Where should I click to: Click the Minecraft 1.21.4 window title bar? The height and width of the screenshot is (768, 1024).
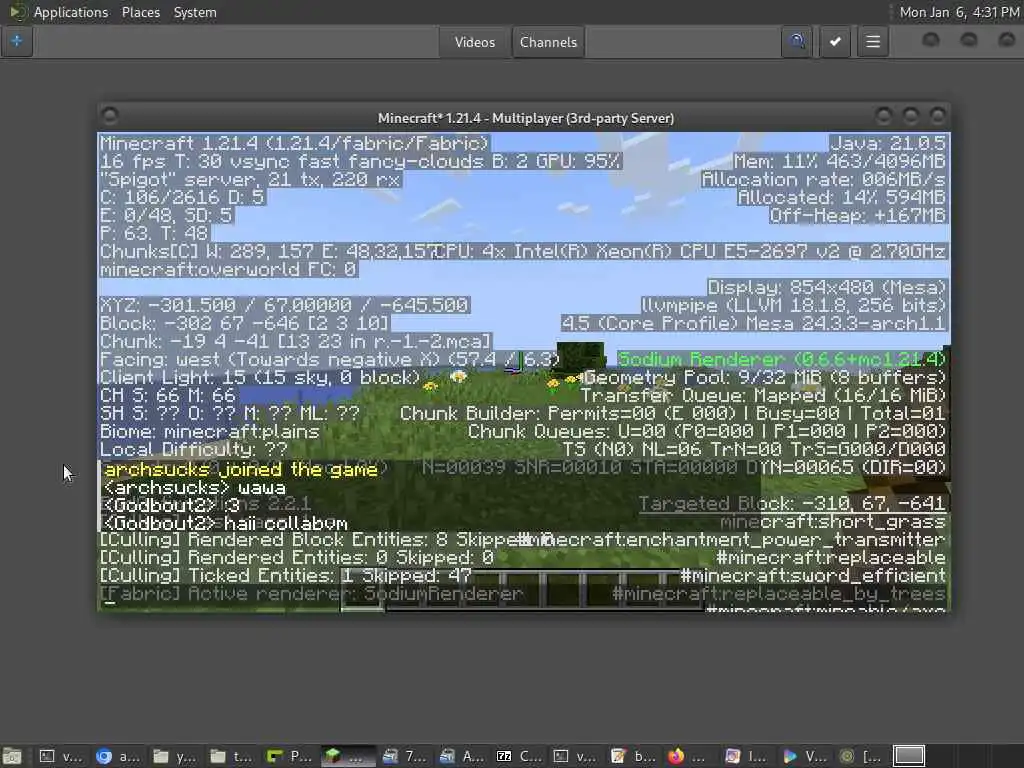(526, 118)
